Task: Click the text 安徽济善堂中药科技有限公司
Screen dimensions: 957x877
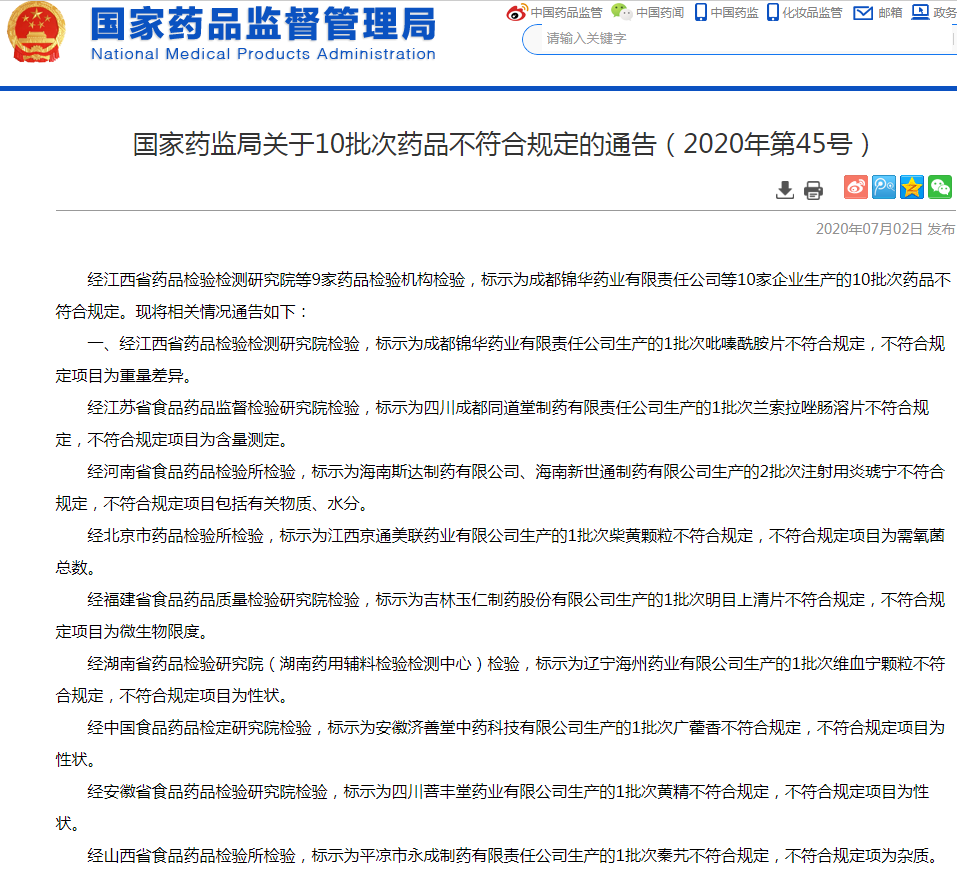Action: 480,728
